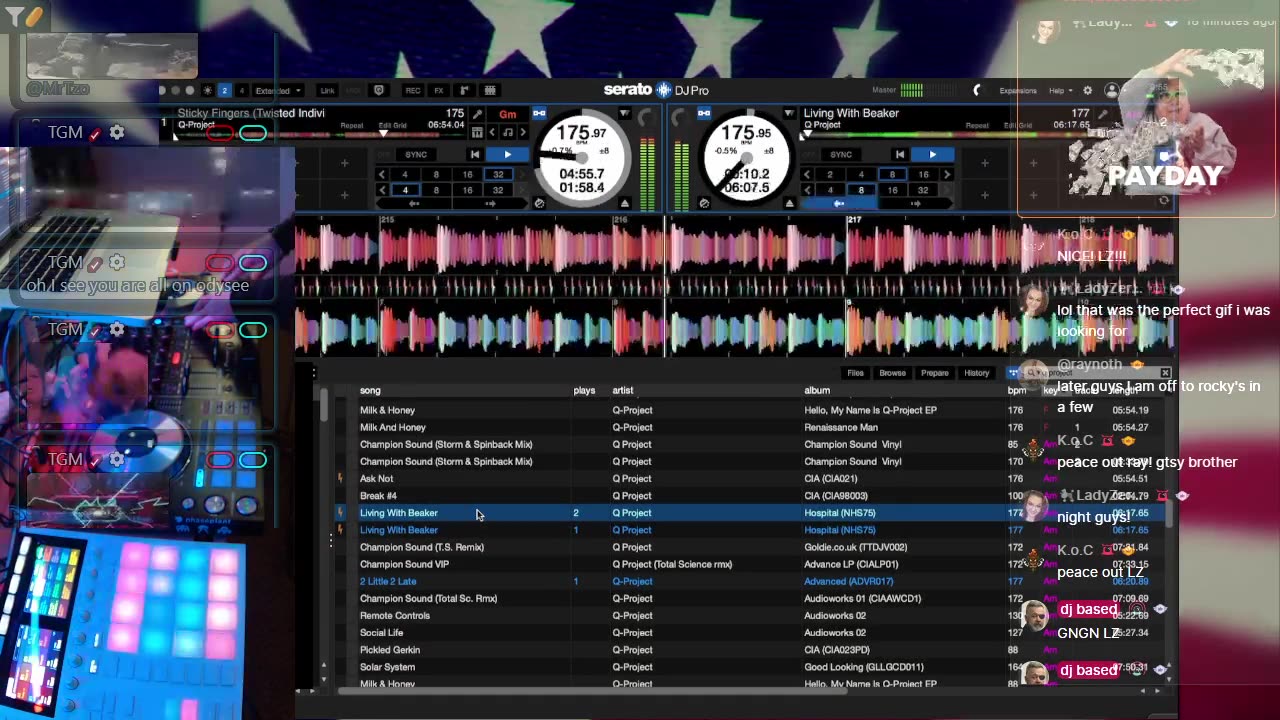The height and width of the screenshot is (720, 1280).
Task: Open the beat grid editor icon on left deck
Action: point(477,132)
